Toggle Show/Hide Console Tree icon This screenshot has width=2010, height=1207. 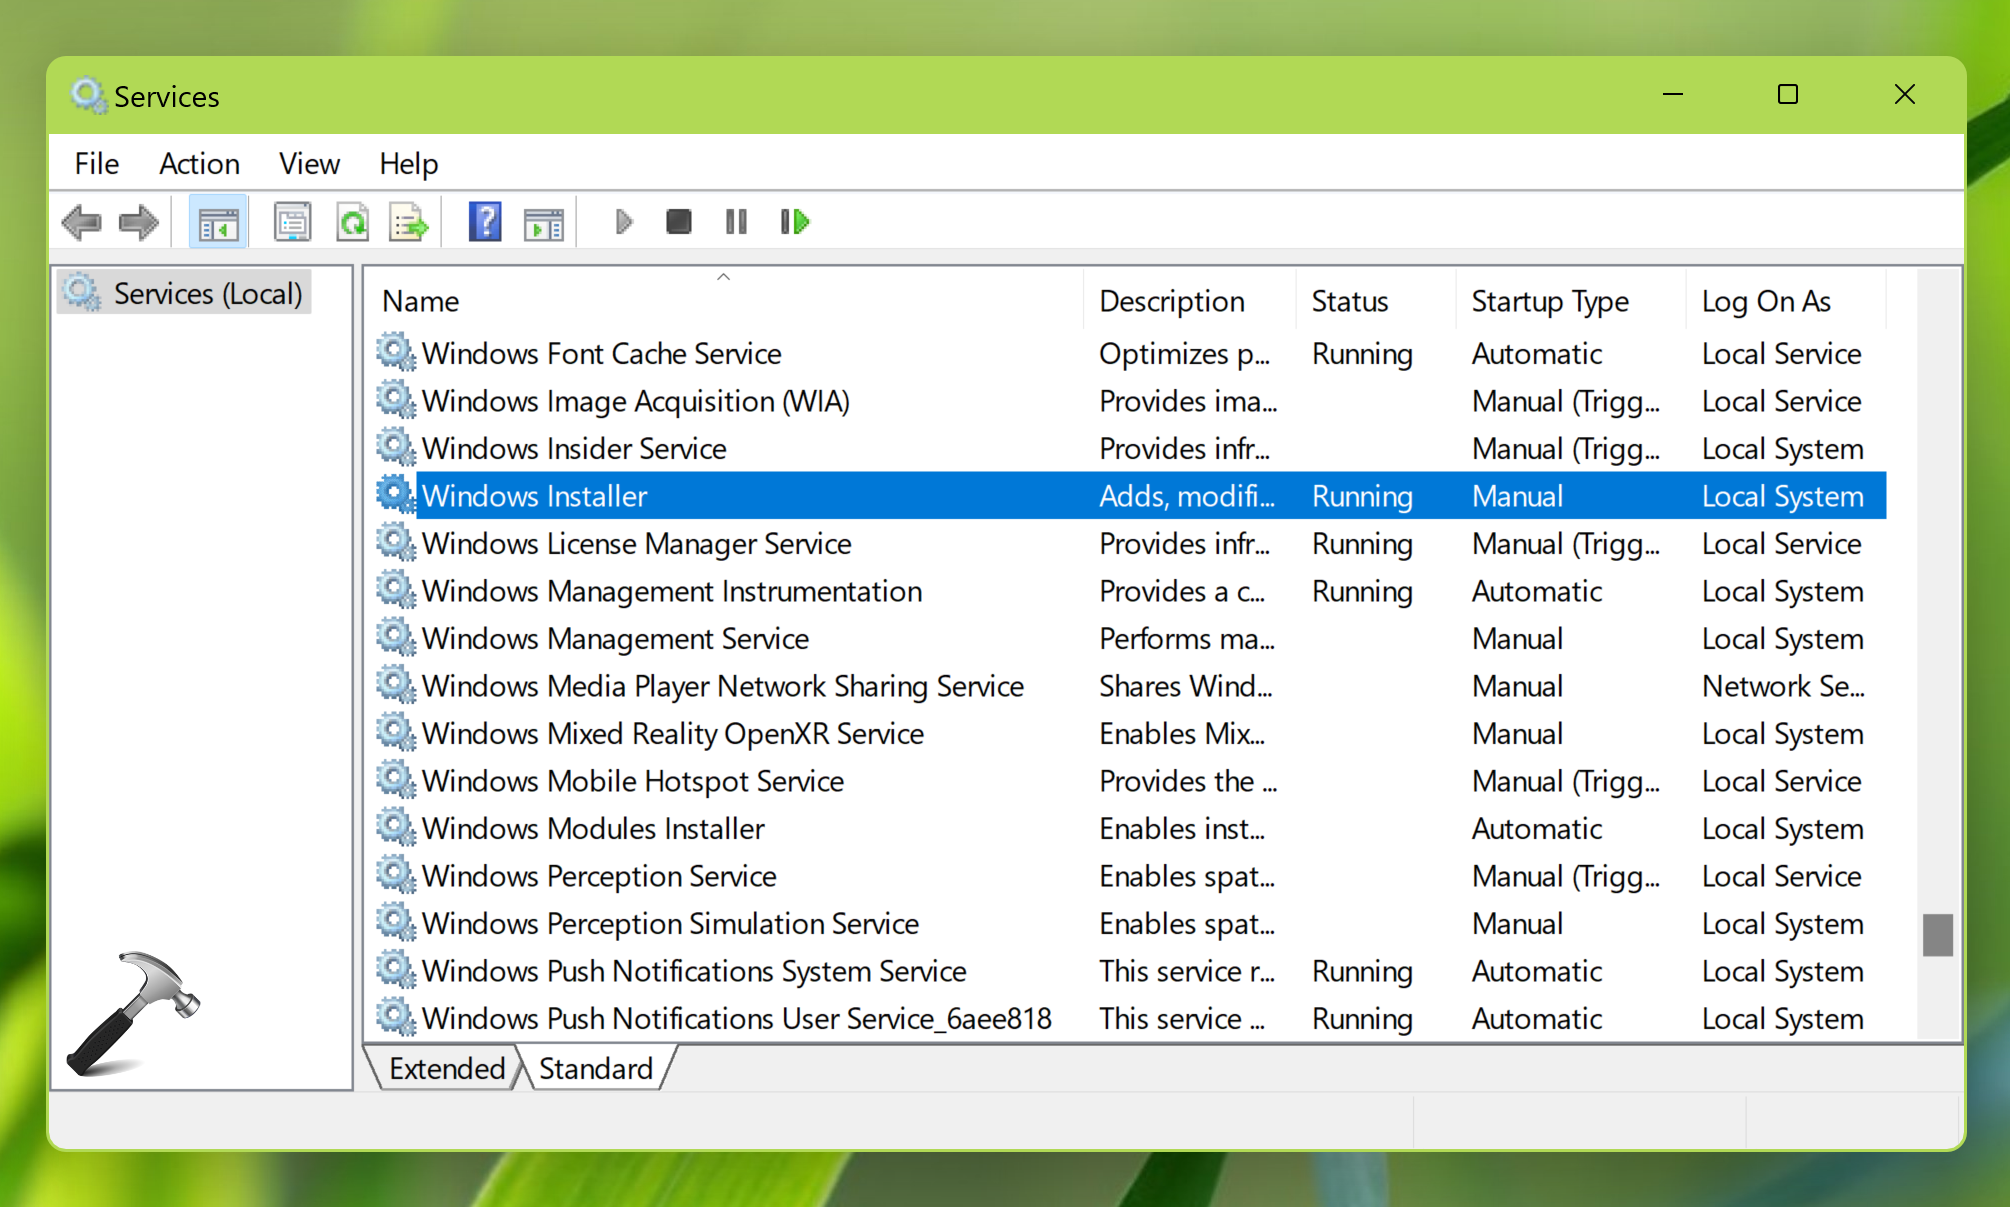[218, 223]
